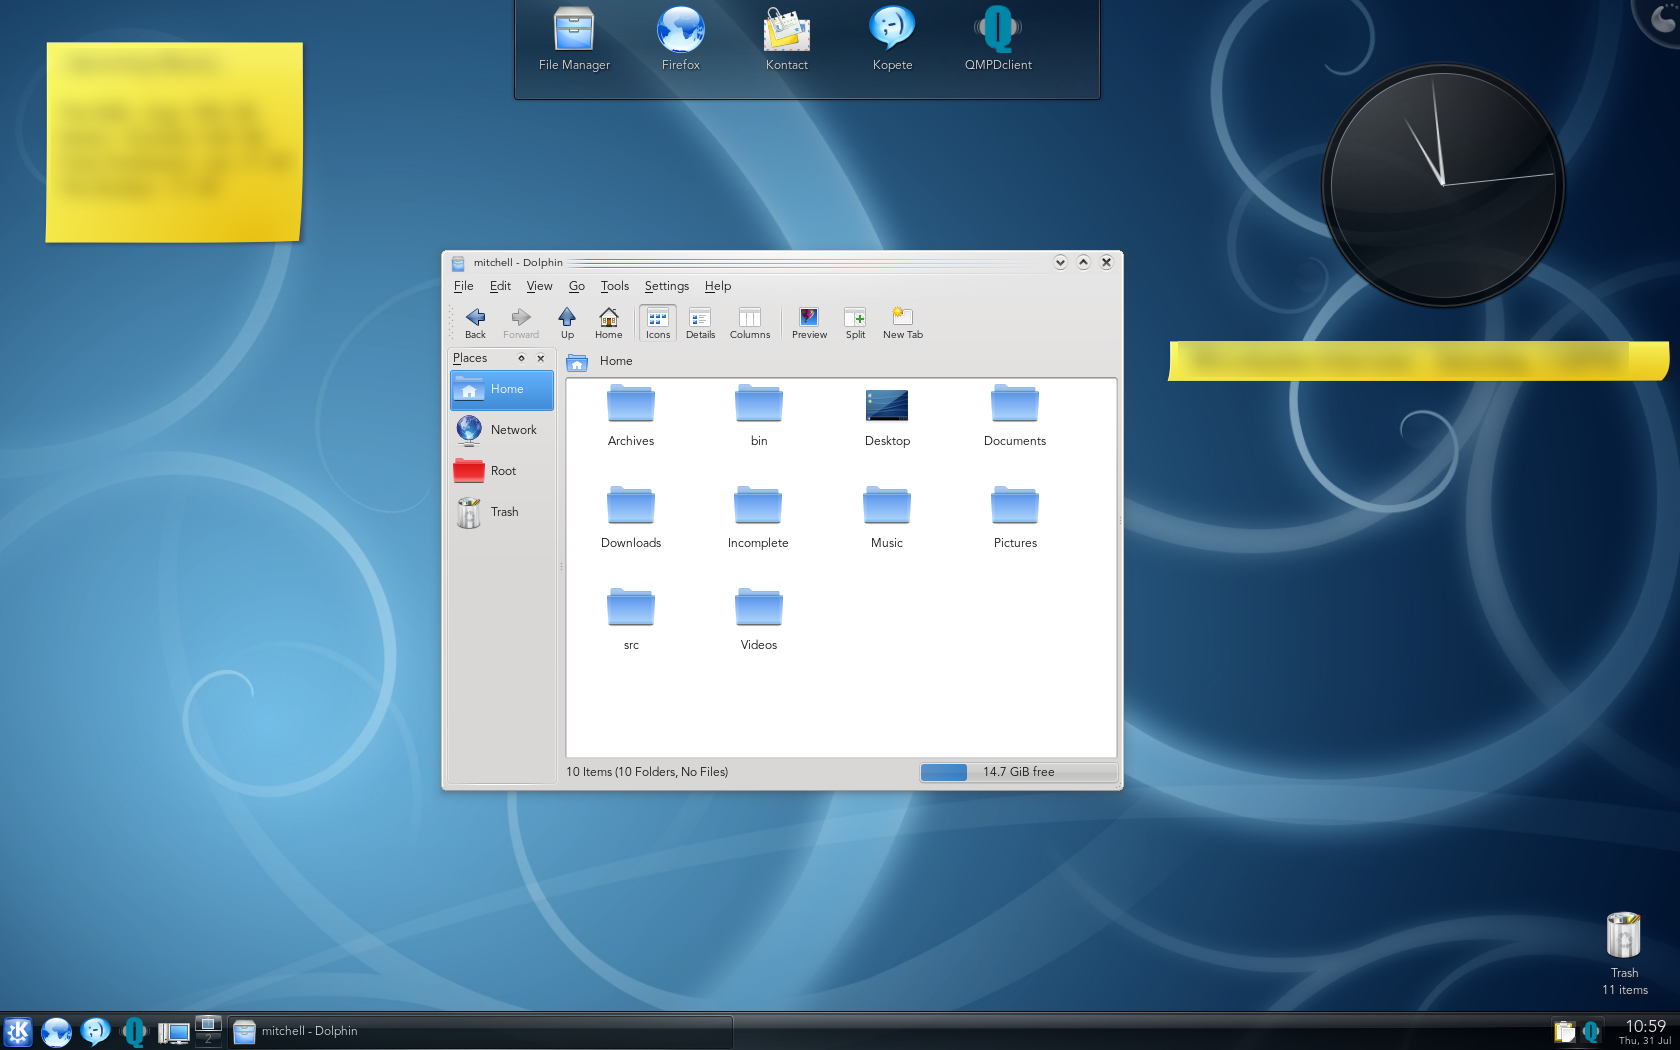The height and width of the screenshot is (1050, 1680).
Task: Open the View menu
Action: point(539,286)
